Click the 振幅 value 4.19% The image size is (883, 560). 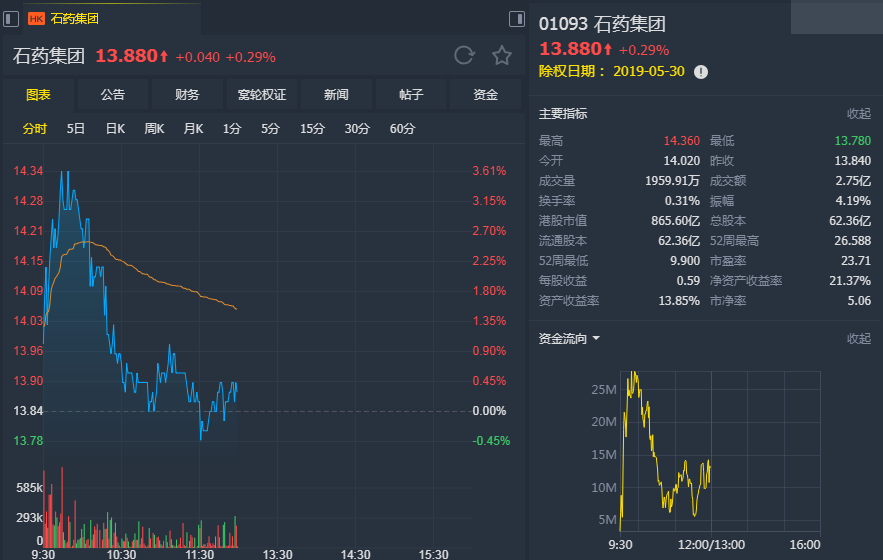(x=853, y=201)
